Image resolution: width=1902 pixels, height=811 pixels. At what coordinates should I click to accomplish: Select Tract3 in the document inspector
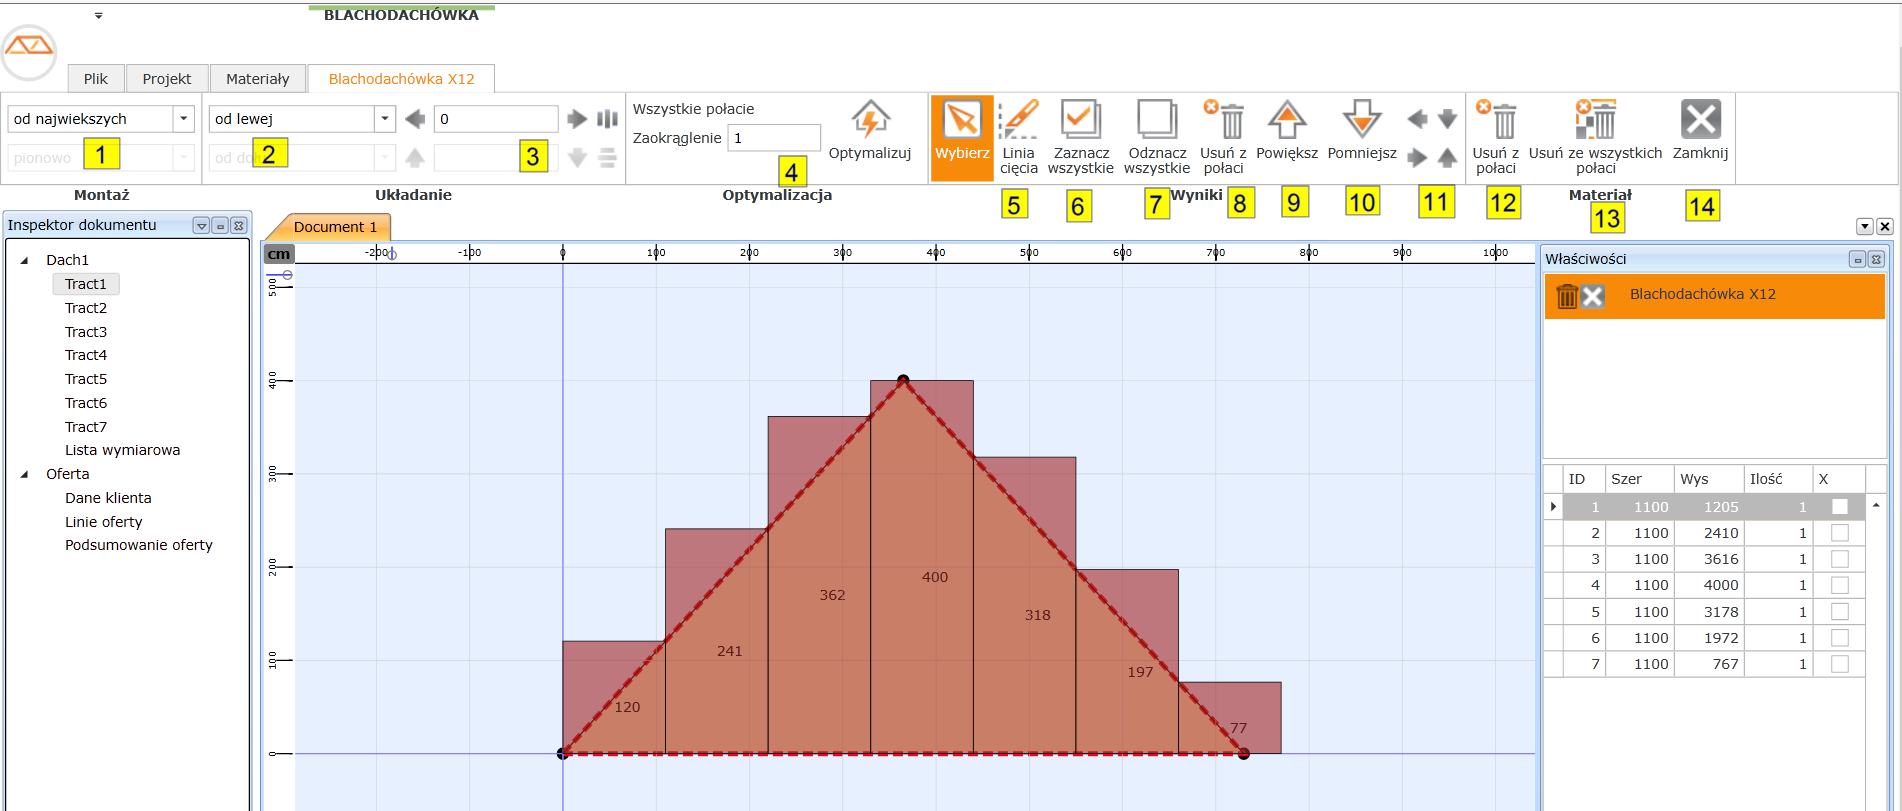tap(86, 332)
